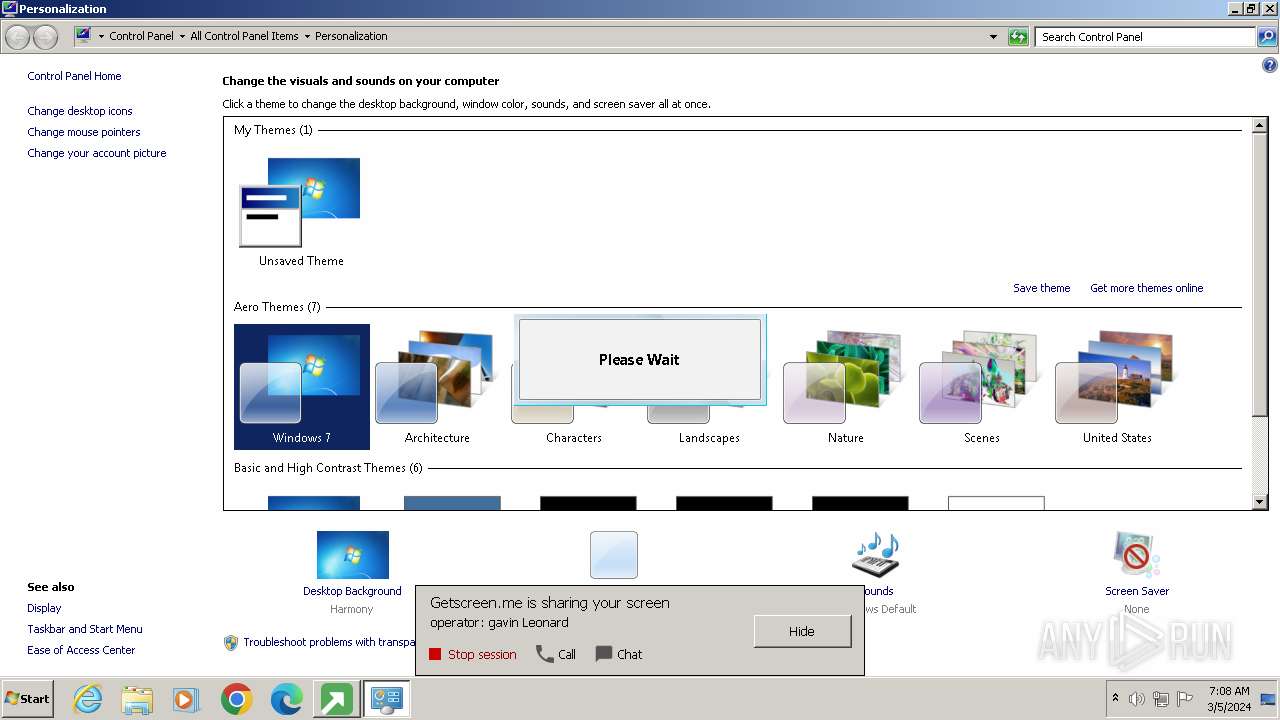Viewport: 1280px width, 720px height.
Task: Pick the Scenes theme
Action: (x=981, y=386)
